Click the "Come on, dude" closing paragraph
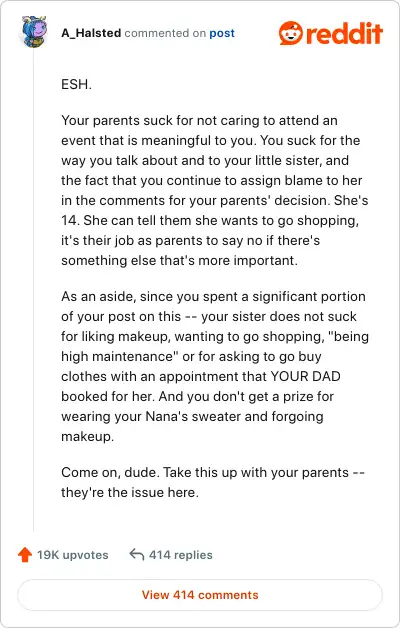The width and height of the screenshot is (400, 628). 213,482
